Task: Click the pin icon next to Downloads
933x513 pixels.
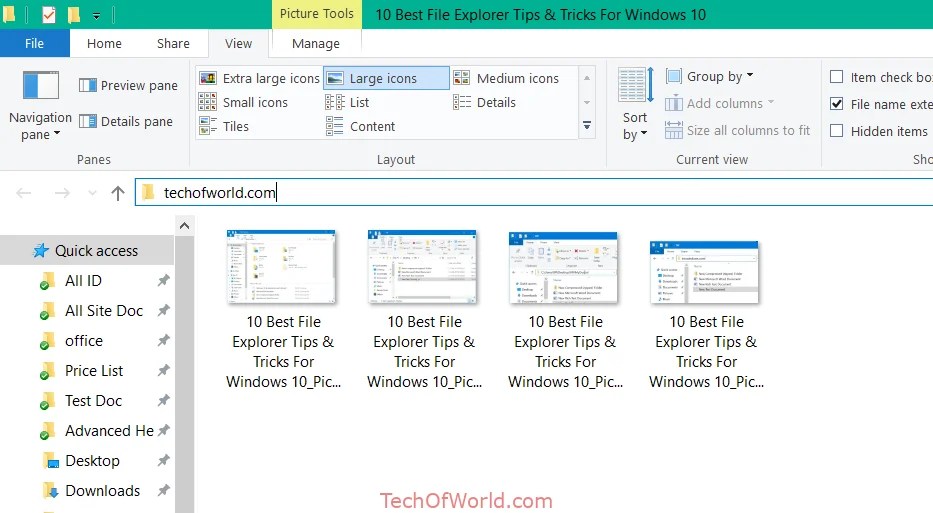Action: (x=163, y=490)
